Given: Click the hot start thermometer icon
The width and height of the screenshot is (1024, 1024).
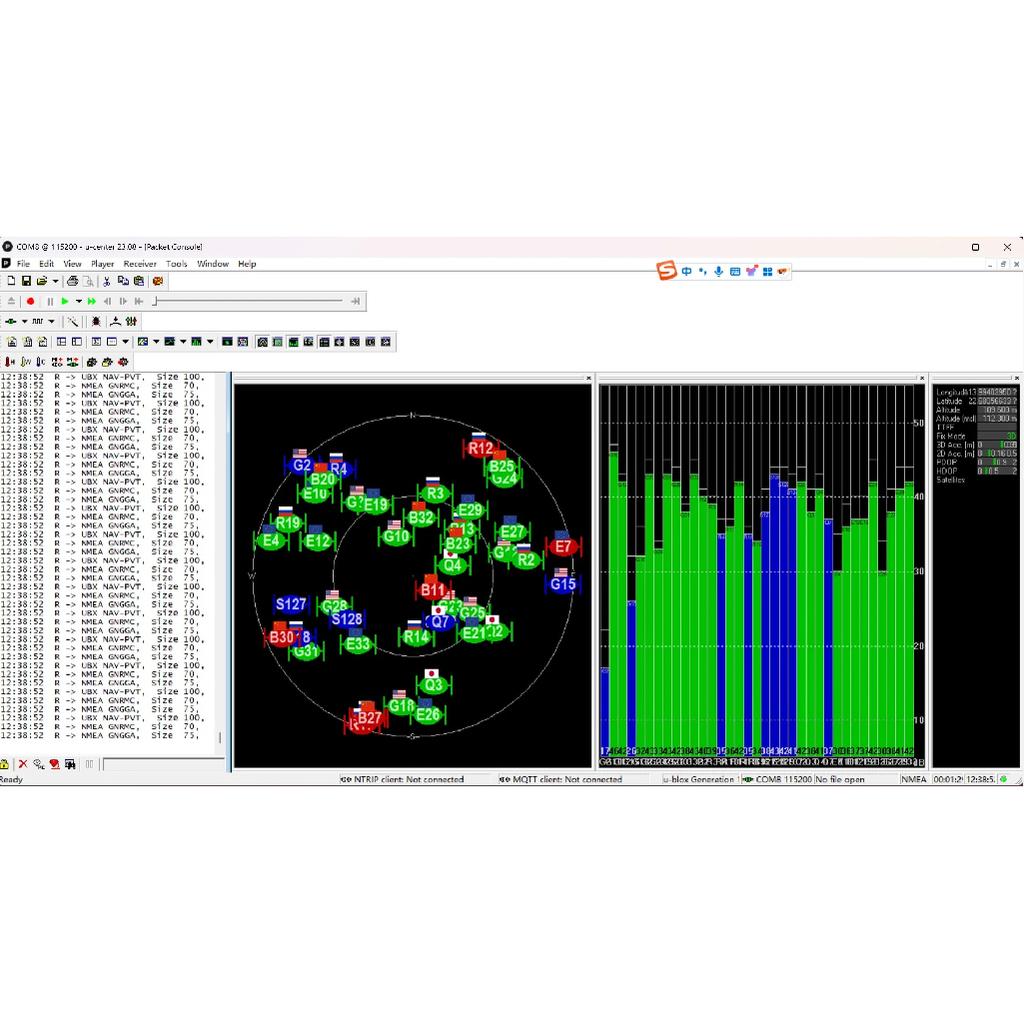Looking at the screenshot, I should [x=10, y=362].
